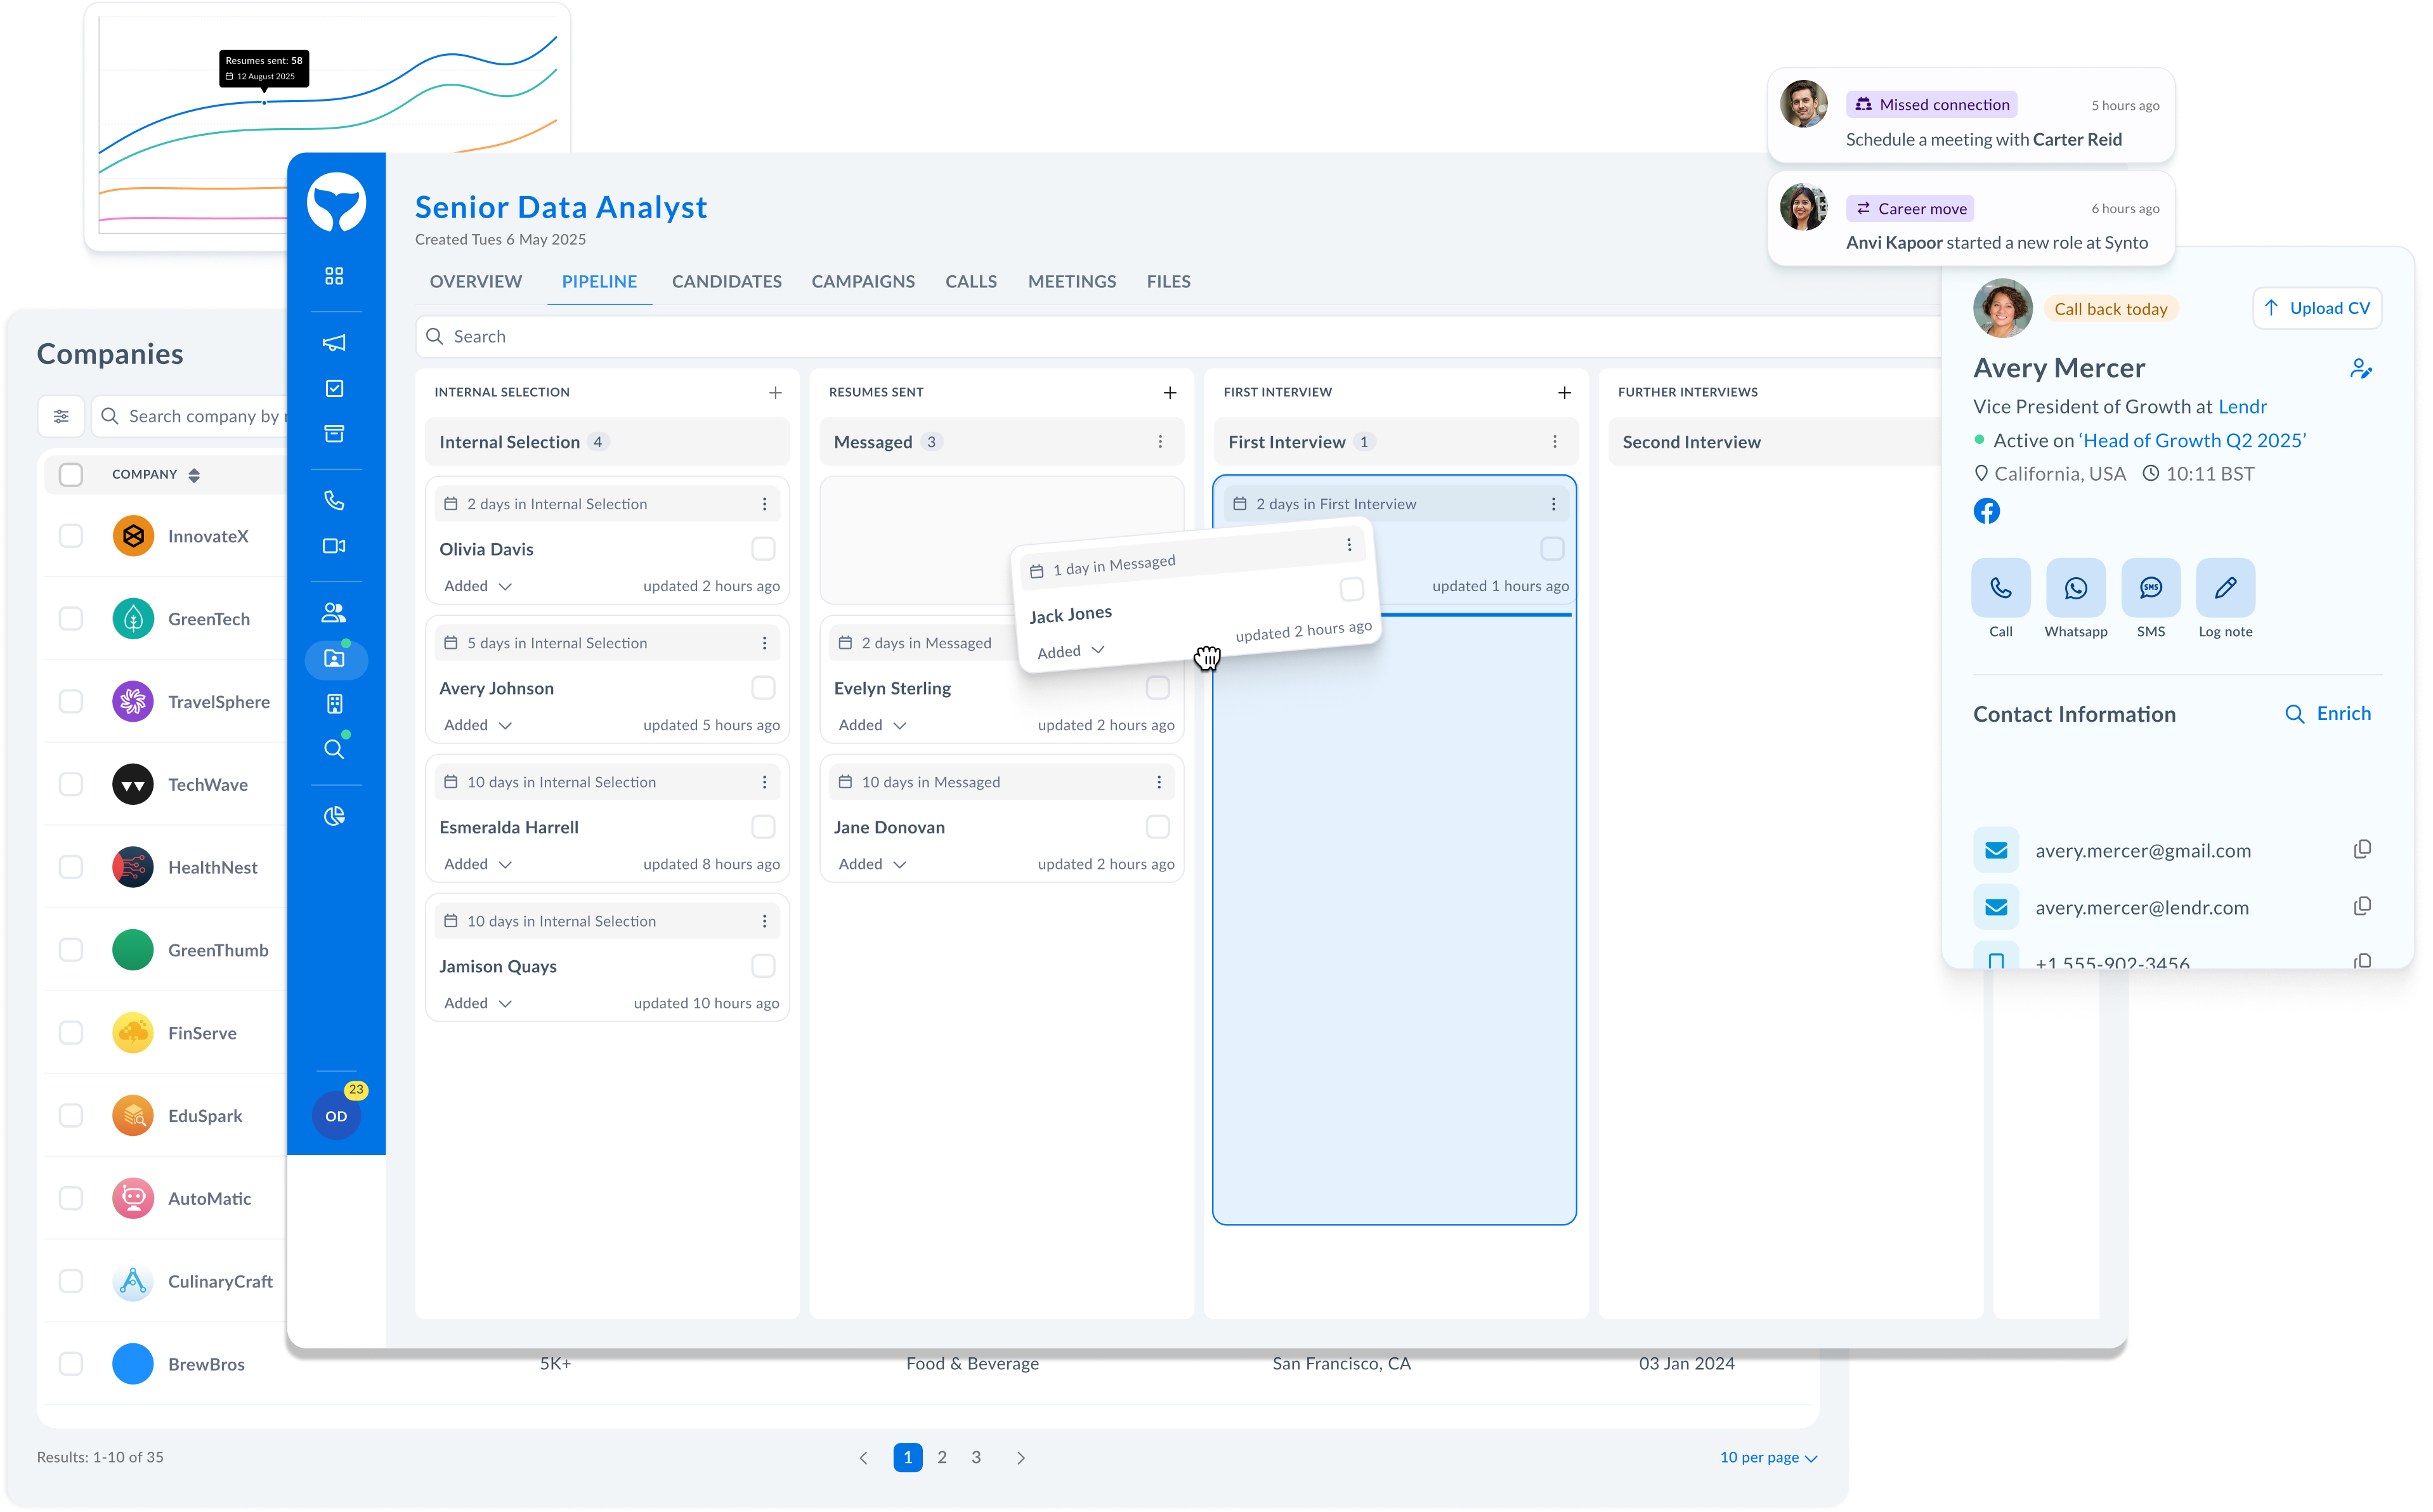Open Avery Mercer's Facebook profile icon
The image size is (2433, 1512).
coord(1986,512)
